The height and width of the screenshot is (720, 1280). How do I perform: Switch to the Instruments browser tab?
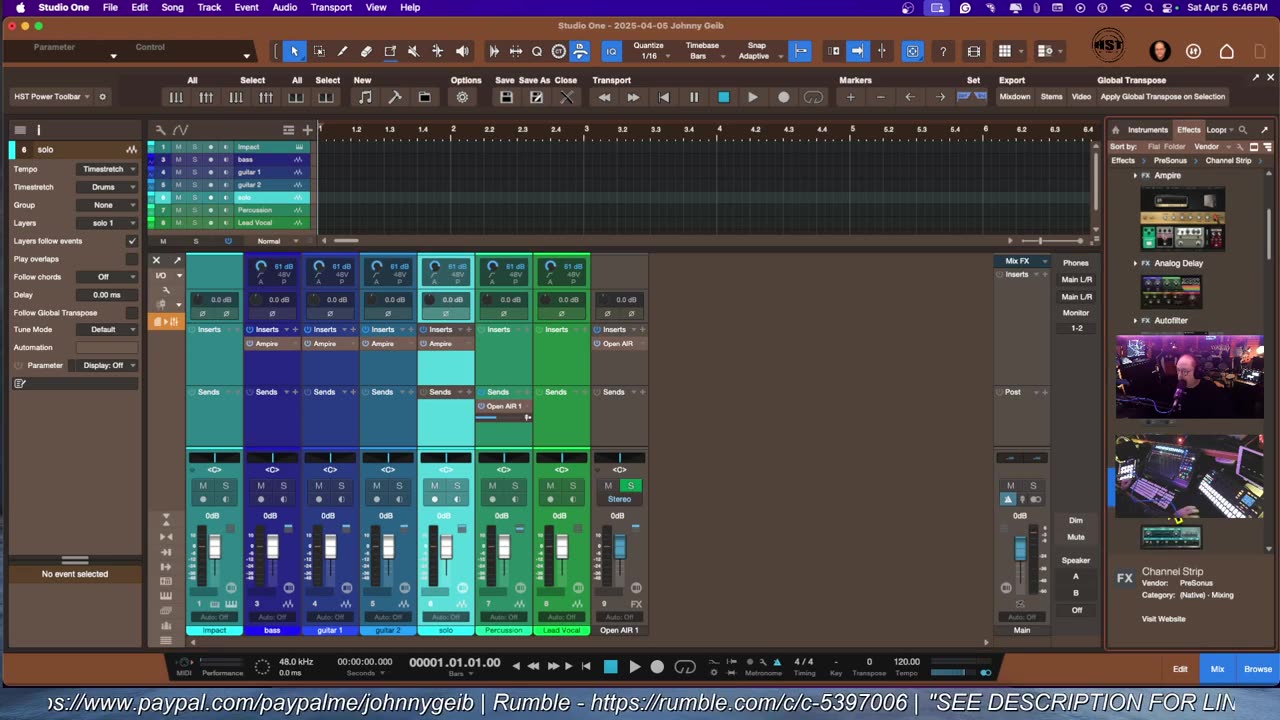point(1147,130)
